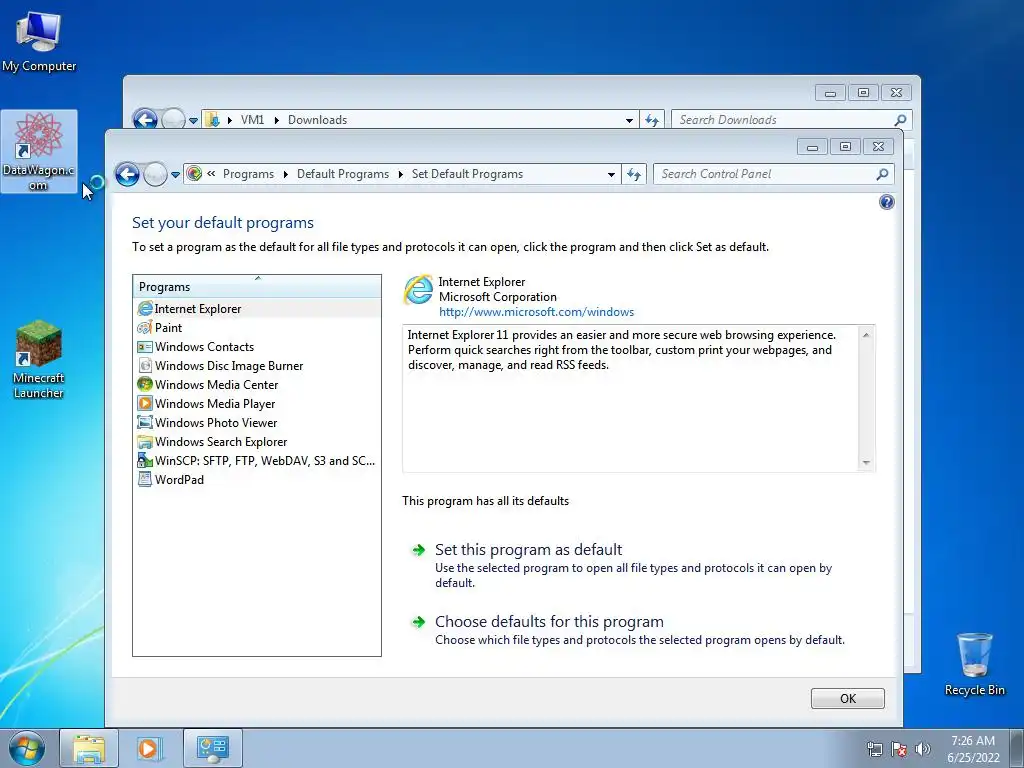Click Choose defaults for this program
This screenshot has width=1024, height=768.
[549, 621]
